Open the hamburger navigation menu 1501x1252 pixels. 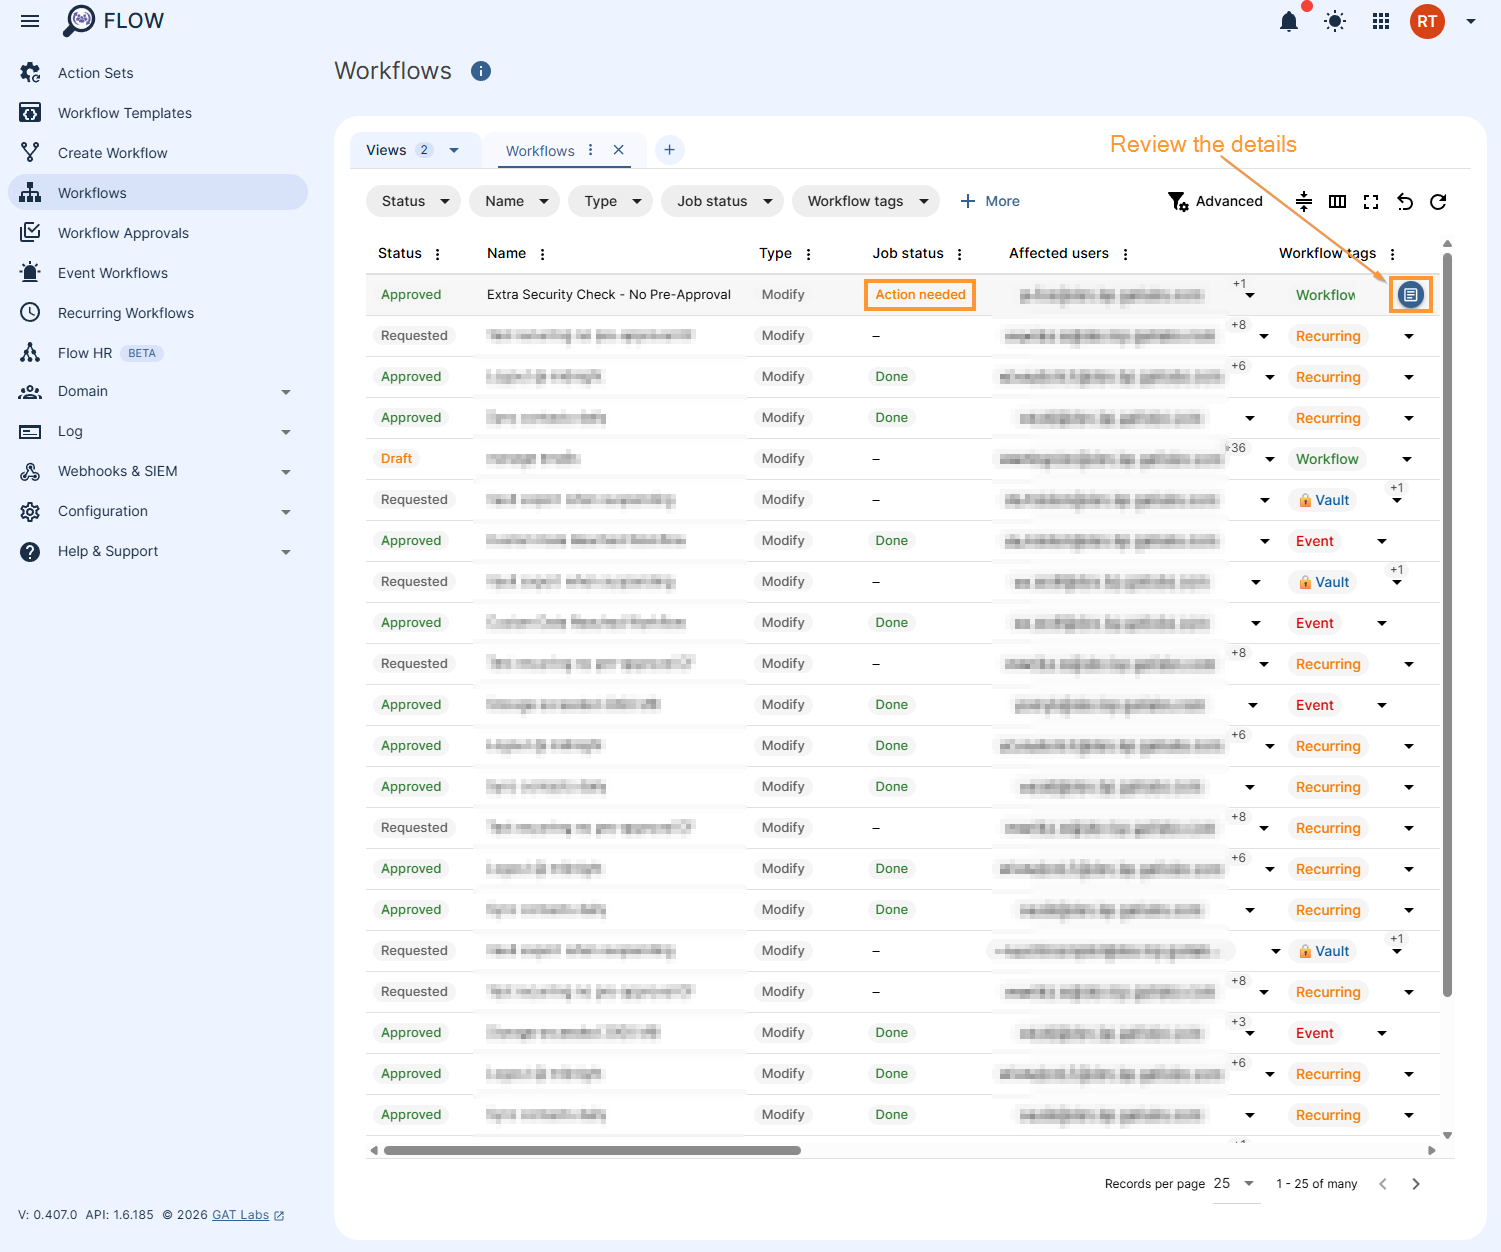click(29, 20)
